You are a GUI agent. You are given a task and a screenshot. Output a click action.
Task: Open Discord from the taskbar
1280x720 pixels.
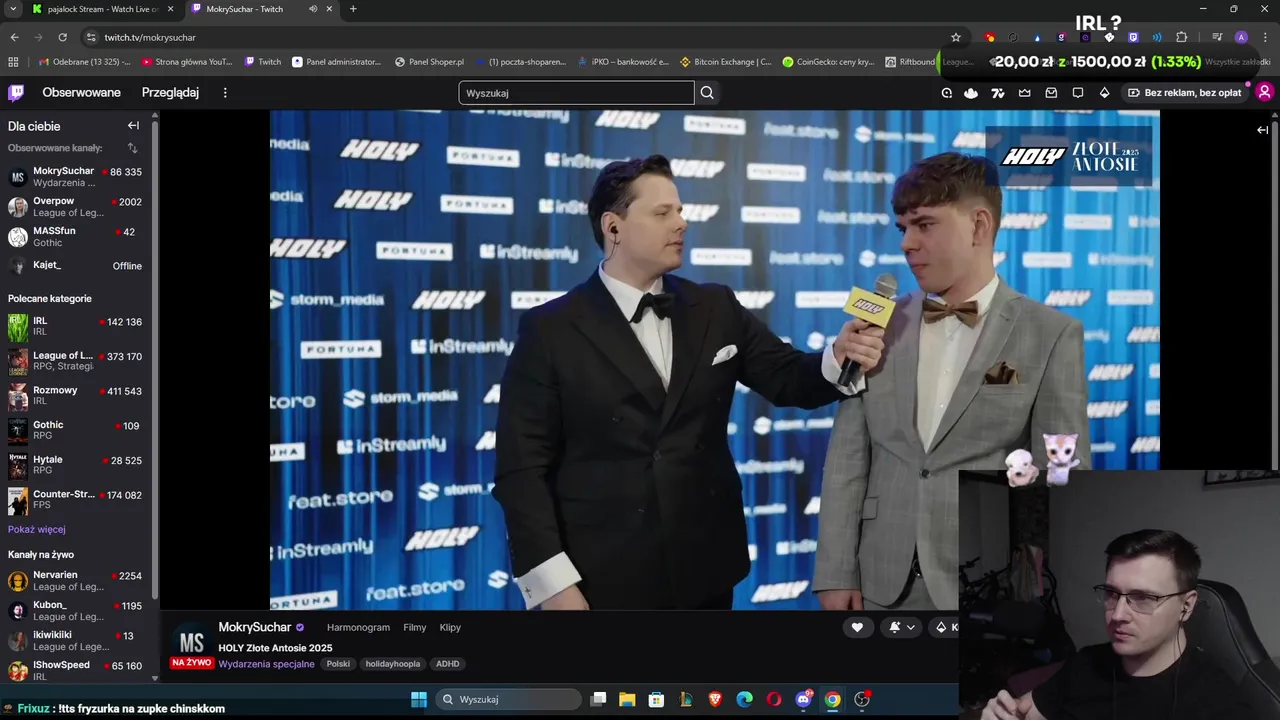803,699
